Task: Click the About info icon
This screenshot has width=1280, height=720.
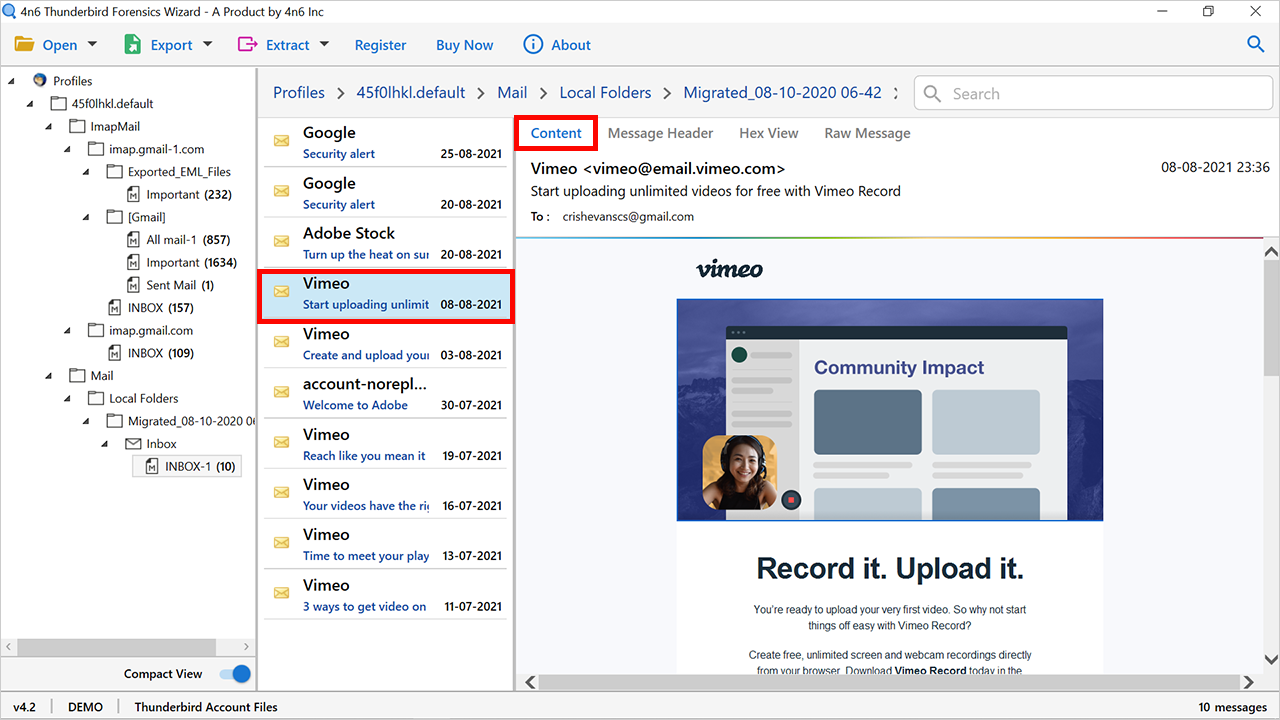Action: 534,45
